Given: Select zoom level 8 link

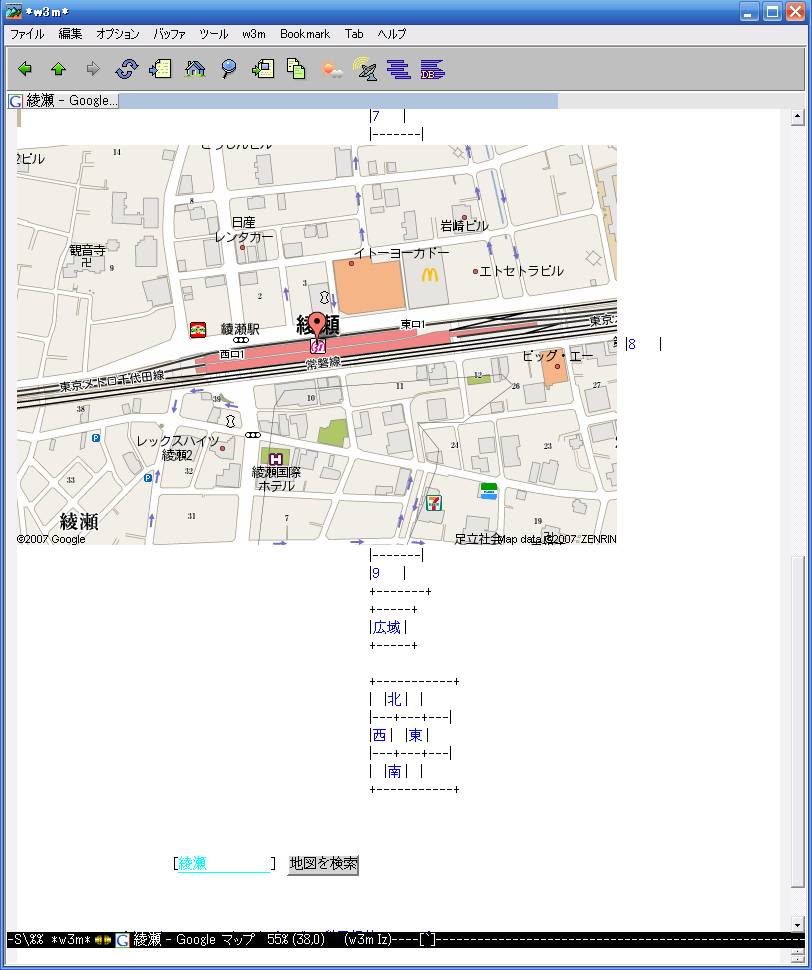Looking at the screenshot, I should coord(631,344).
